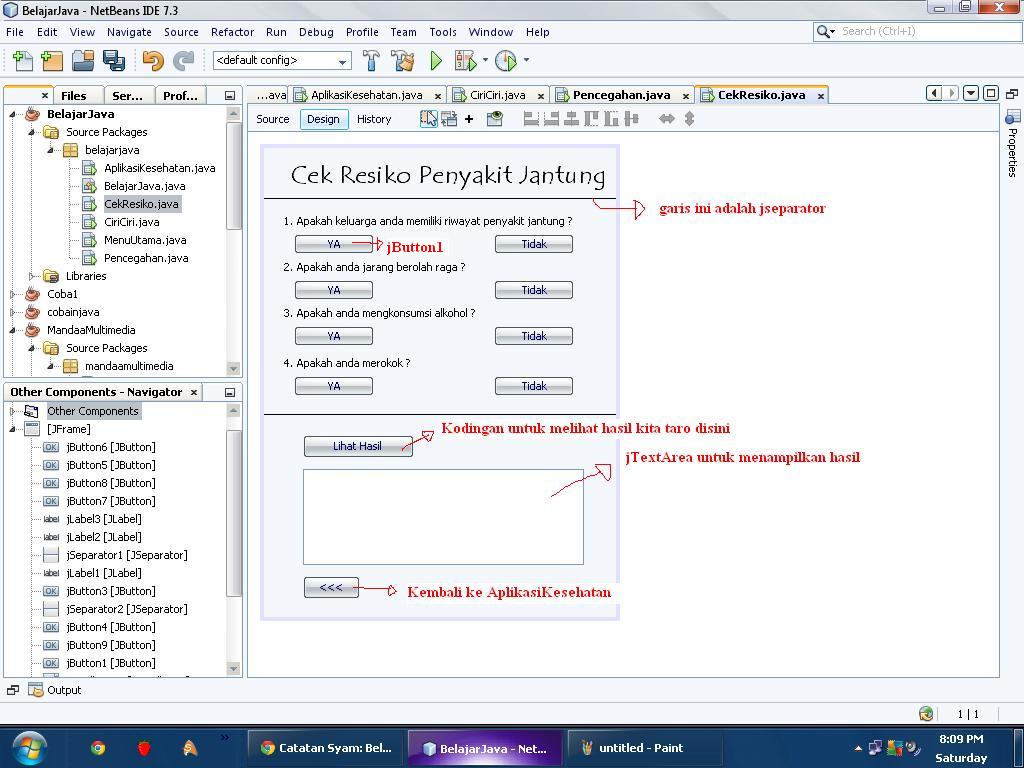Screen dimensions: 1024x768
Task: Click Tidak button under question 4
Action: click(x=534, y=387)
